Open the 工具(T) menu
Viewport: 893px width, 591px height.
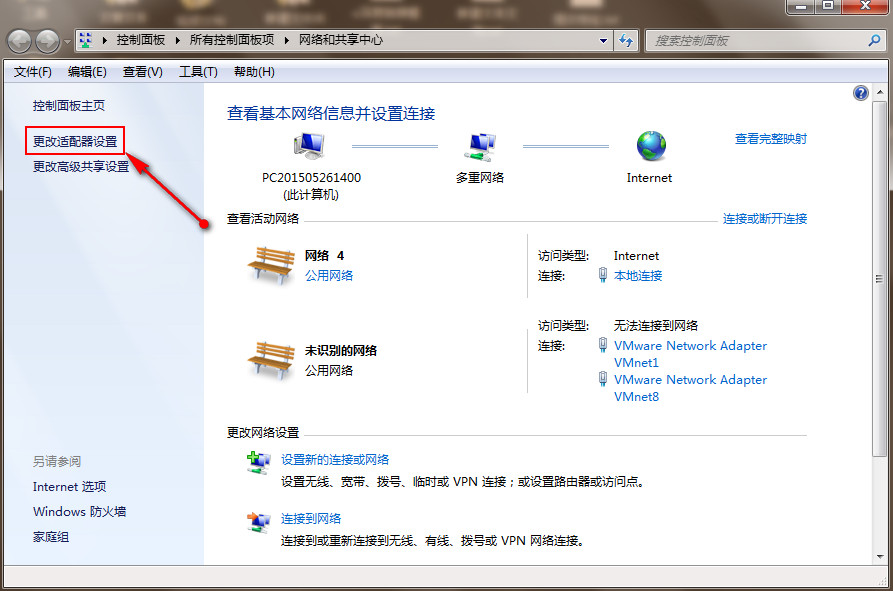197,71
